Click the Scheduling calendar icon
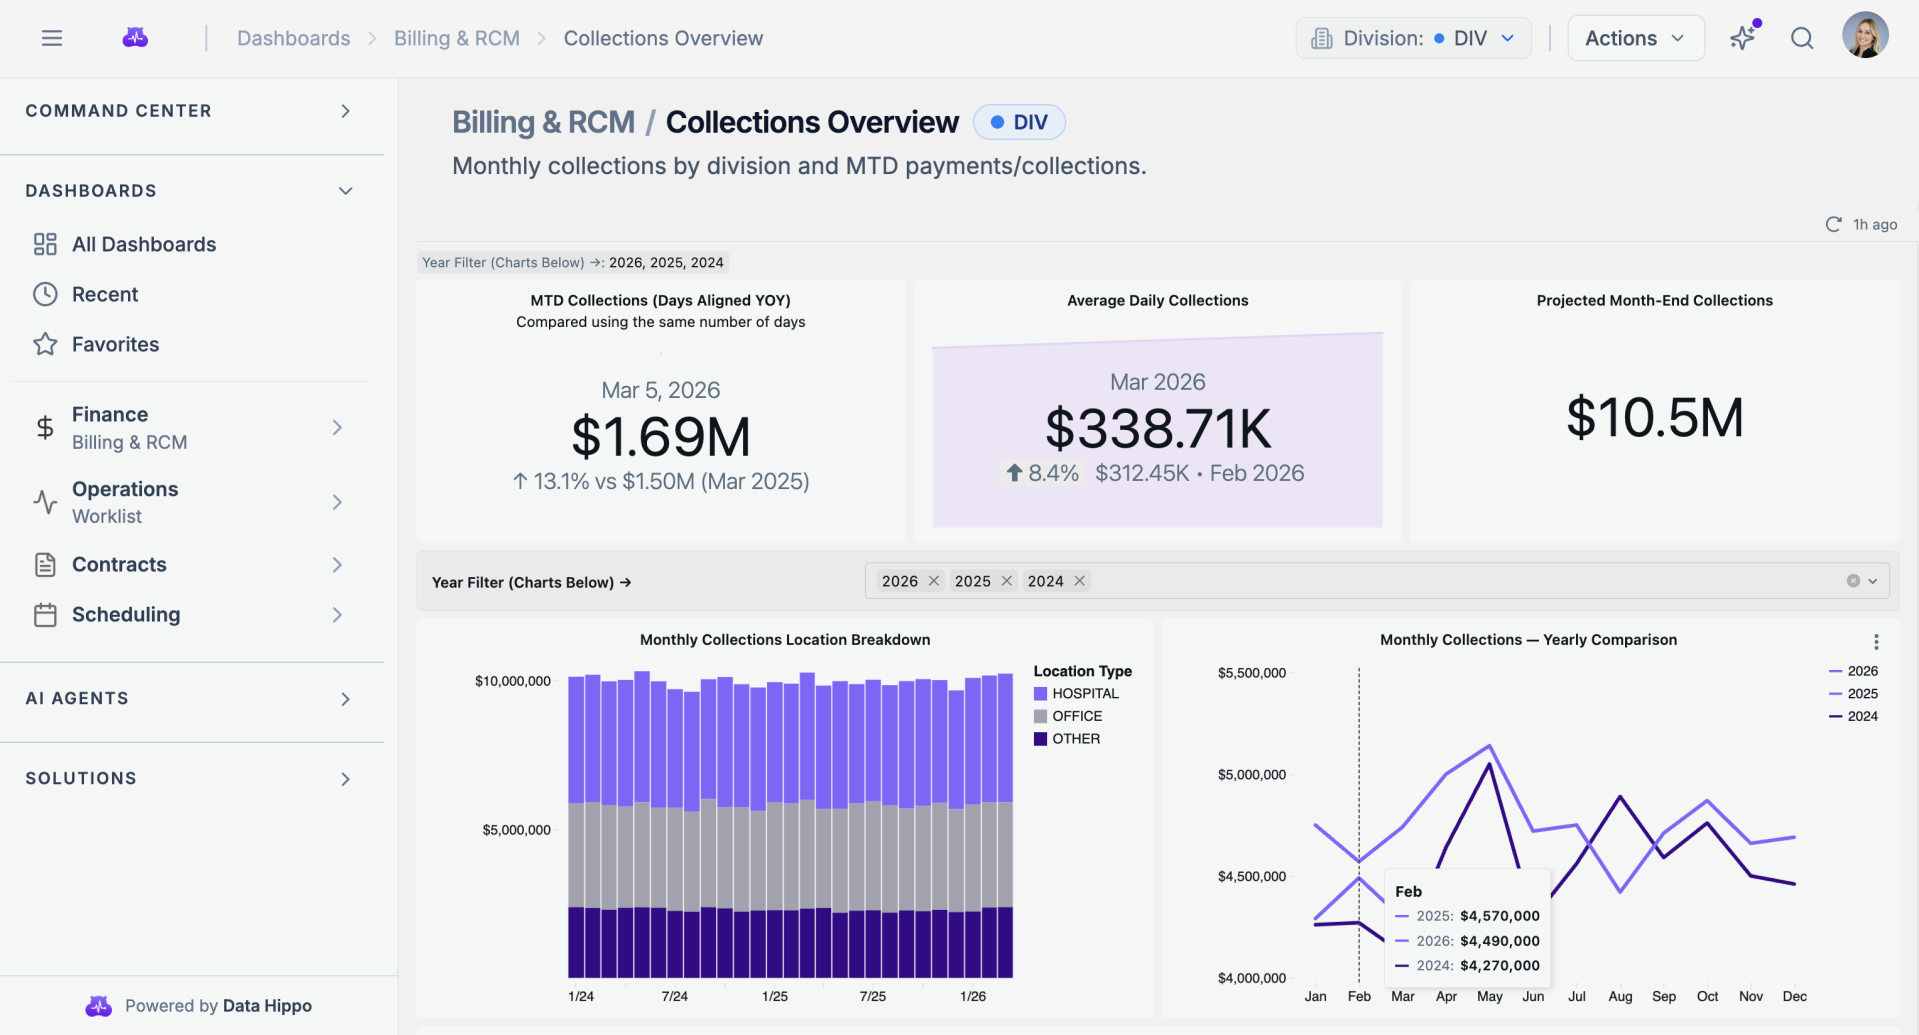 click(44, 614)
